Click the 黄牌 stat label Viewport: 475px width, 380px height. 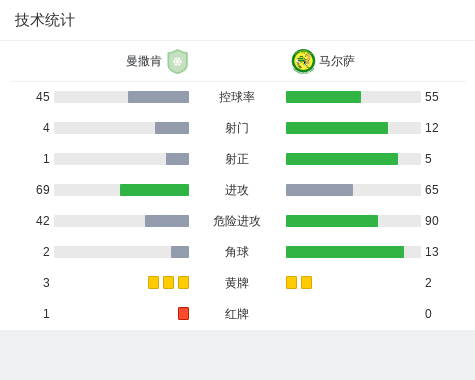pos(237,283)
